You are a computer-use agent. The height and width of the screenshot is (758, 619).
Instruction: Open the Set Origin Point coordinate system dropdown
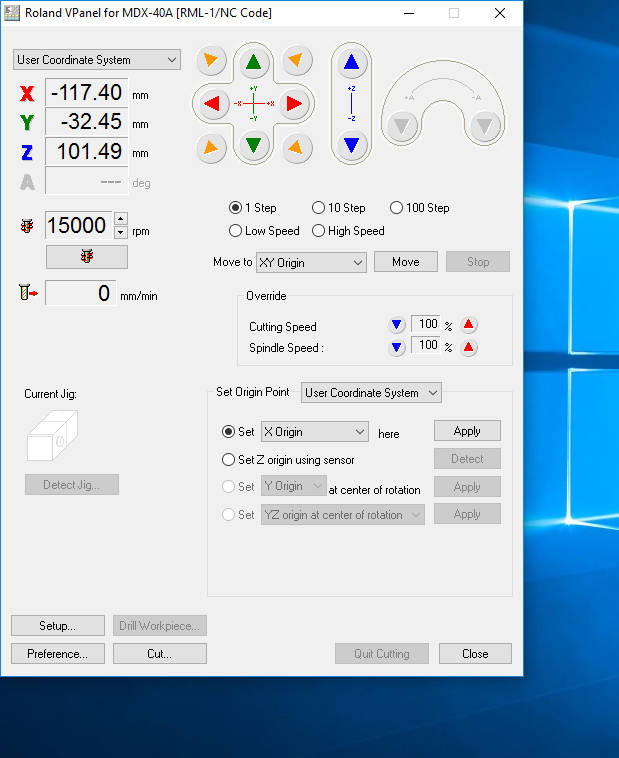(x=371, y=393)
